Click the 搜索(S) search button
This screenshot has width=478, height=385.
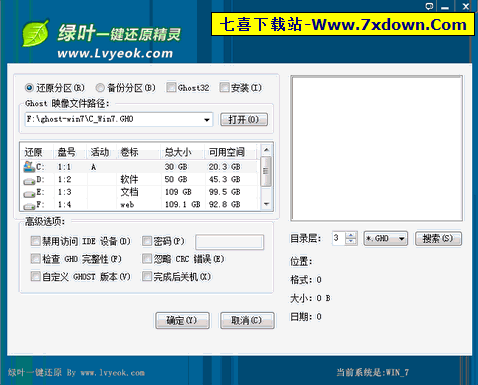click(x=438, y=239)
